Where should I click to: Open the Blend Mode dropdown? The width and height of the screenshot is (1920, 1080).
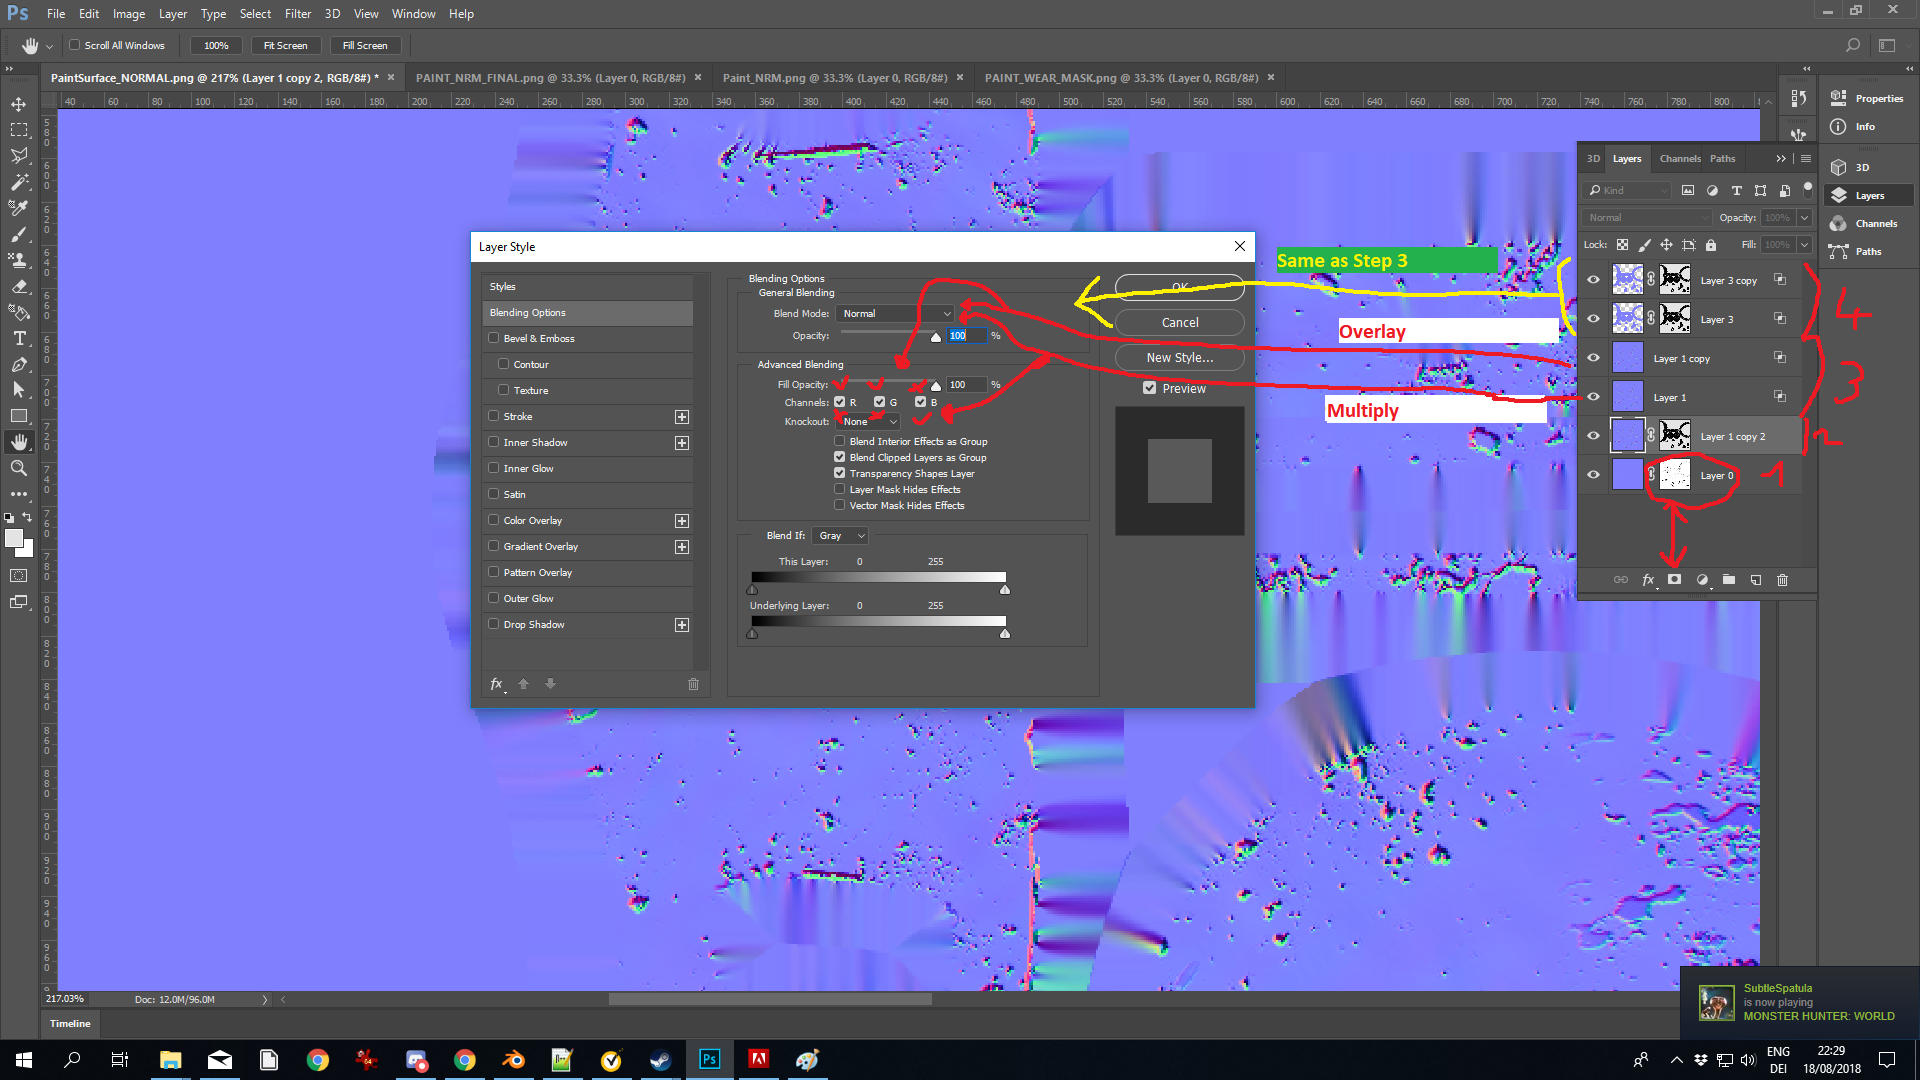896,314
